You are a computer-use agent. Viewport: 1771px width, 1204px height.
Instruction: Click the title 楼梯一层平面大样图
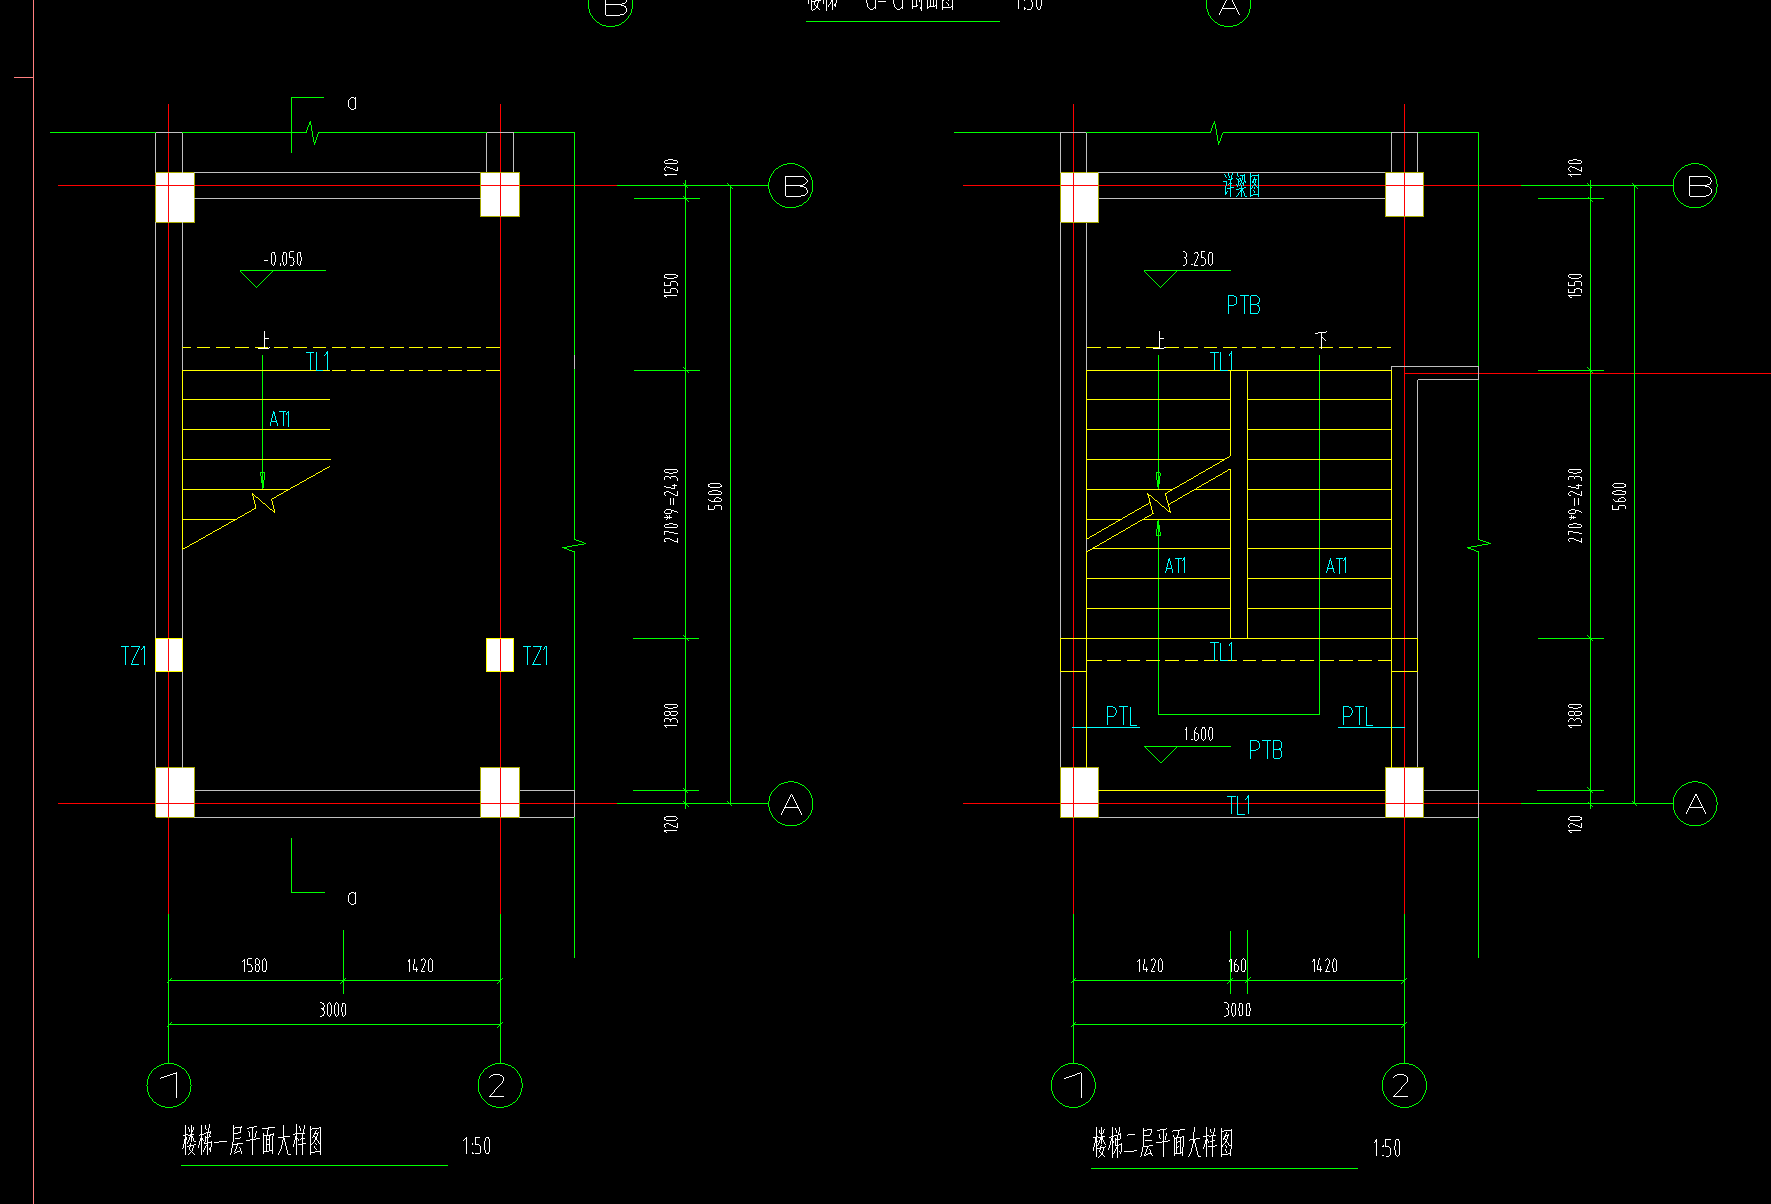click(x=252, y=1141)
